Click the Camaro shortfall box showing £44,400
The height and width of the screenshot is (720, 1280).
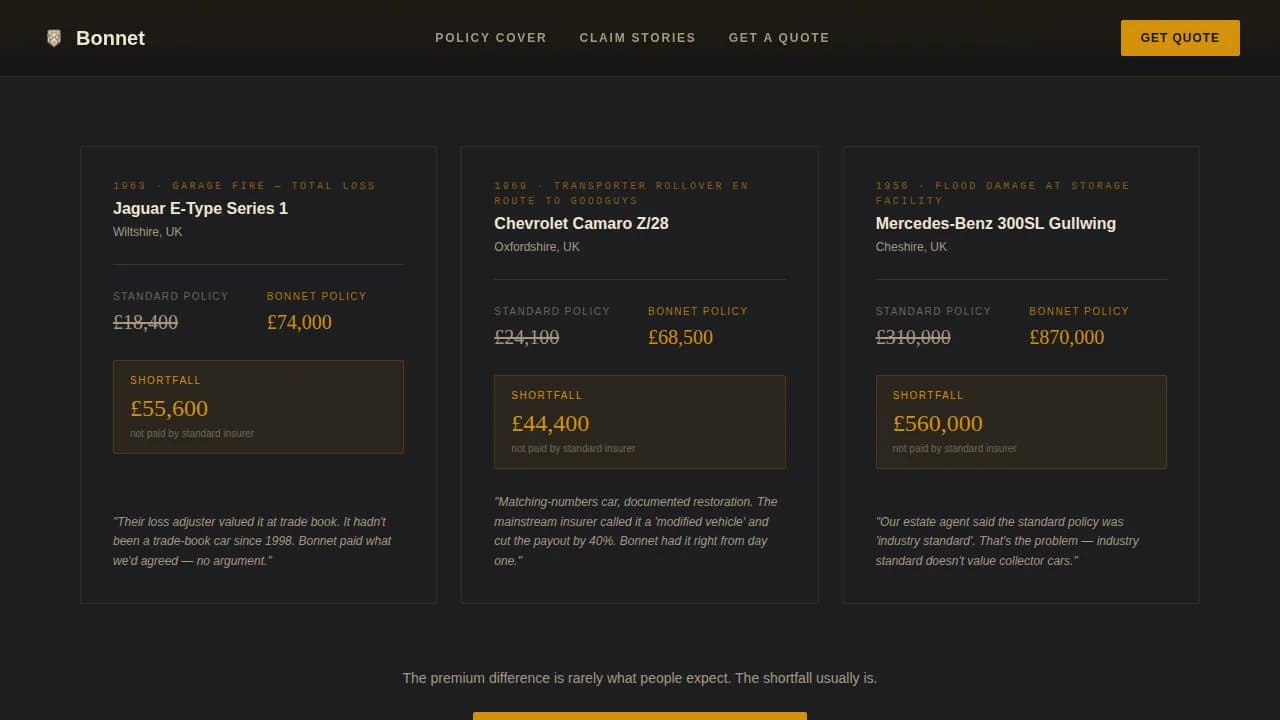640,421
